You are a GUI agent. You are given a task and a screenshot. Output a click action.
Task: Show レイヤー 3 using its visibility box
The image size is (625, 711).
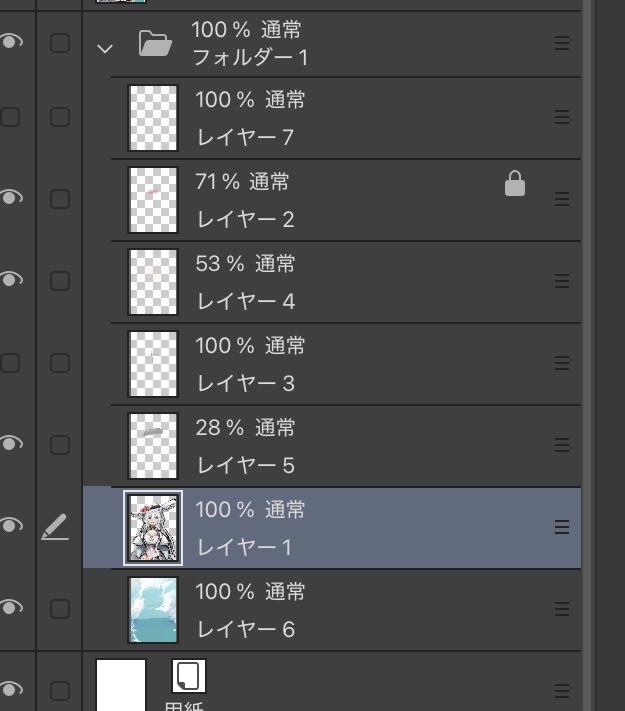click(x=10, y=363)
